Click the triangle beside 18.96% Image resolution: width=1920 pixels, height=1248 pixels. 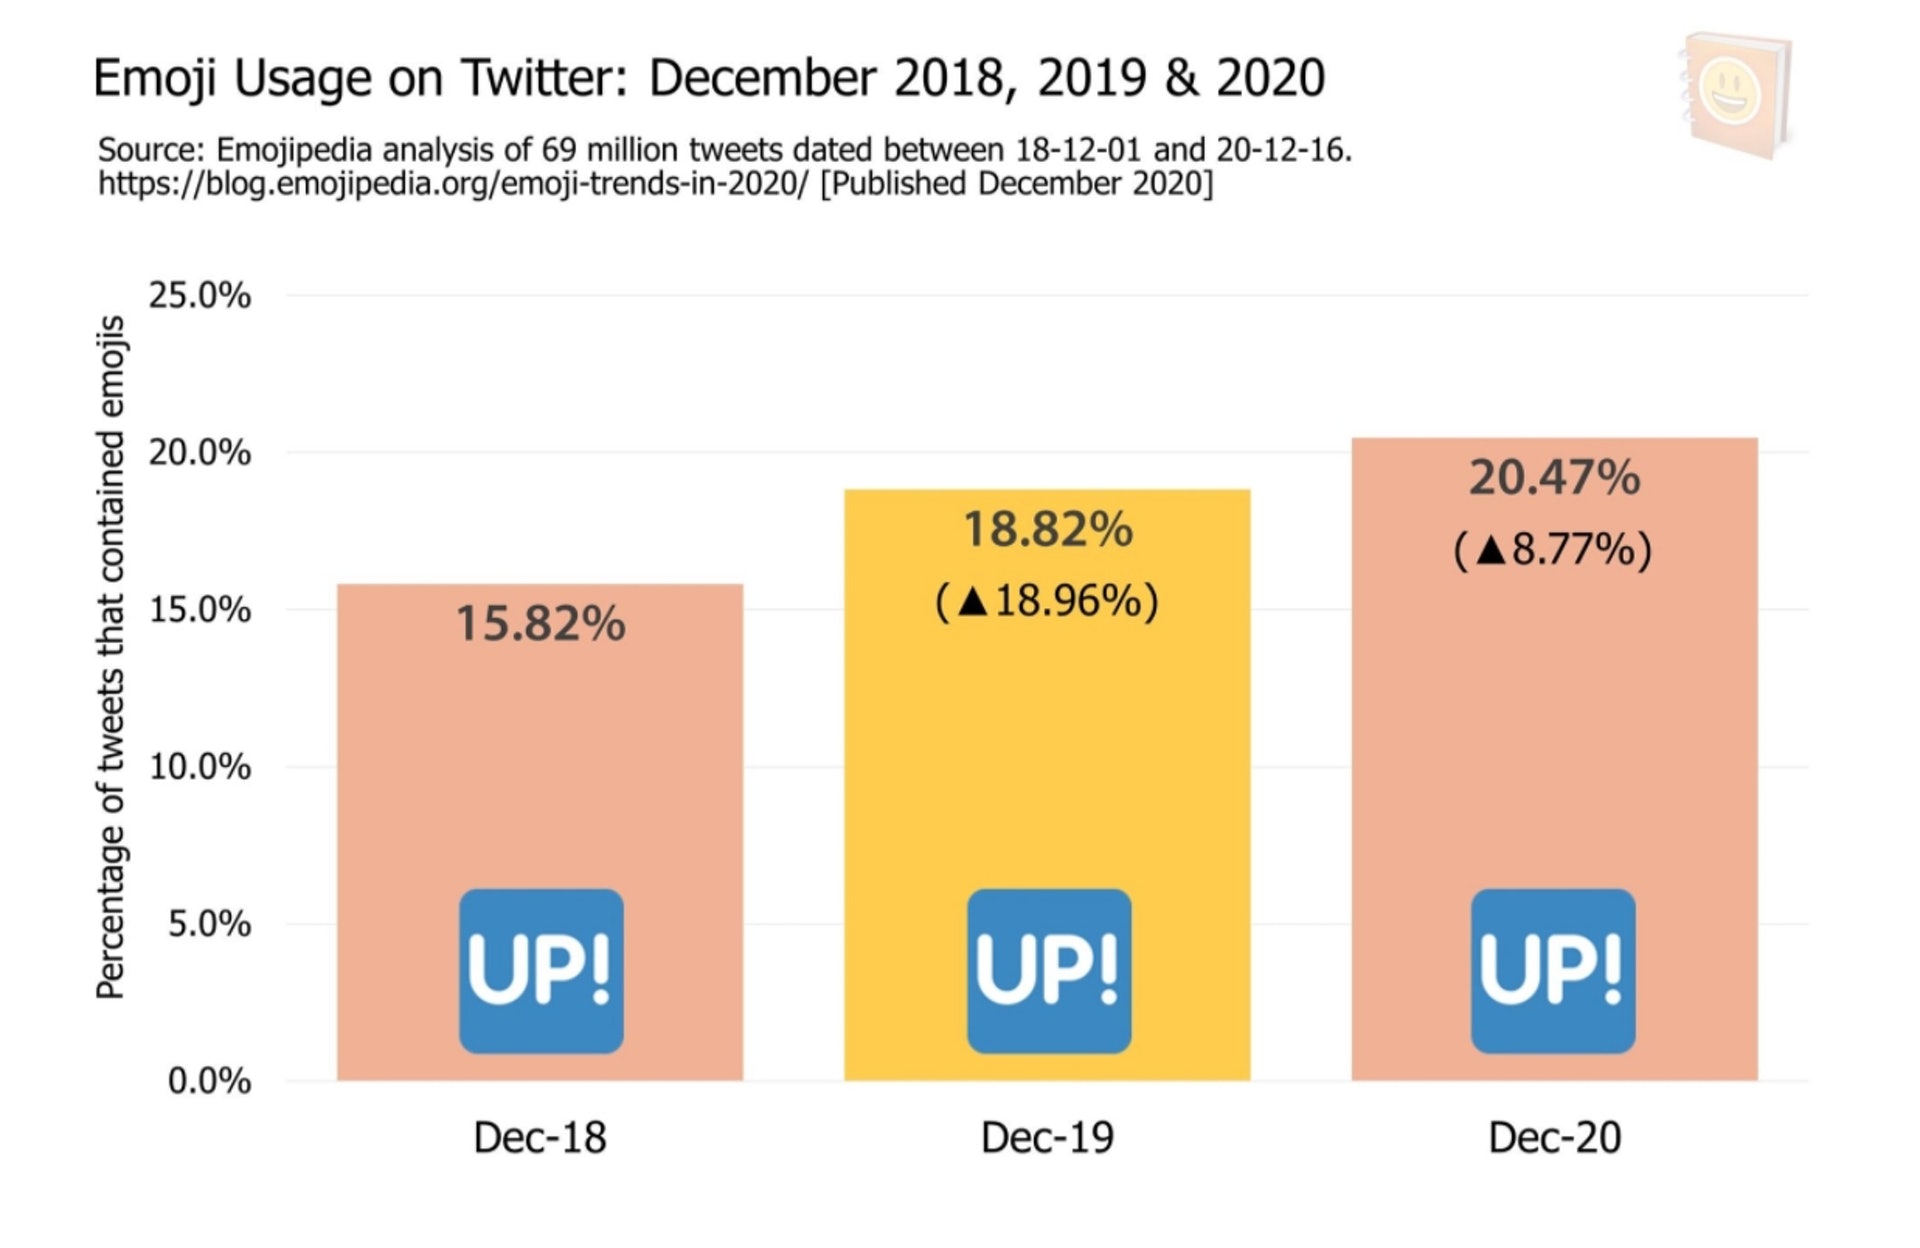973,601
